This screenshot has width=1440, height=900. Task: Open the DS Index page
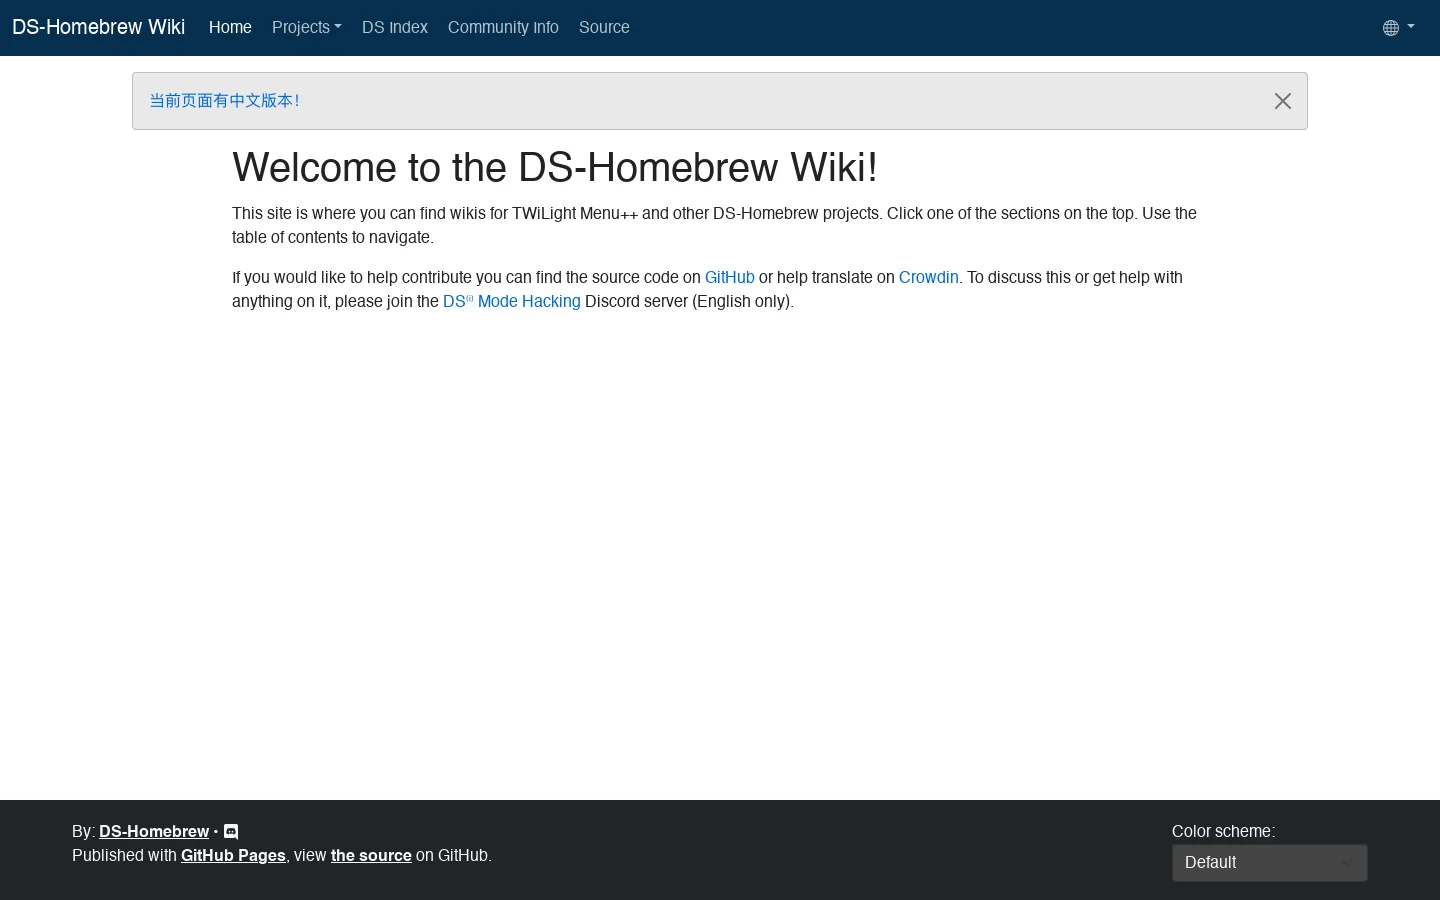coord(395,28)
